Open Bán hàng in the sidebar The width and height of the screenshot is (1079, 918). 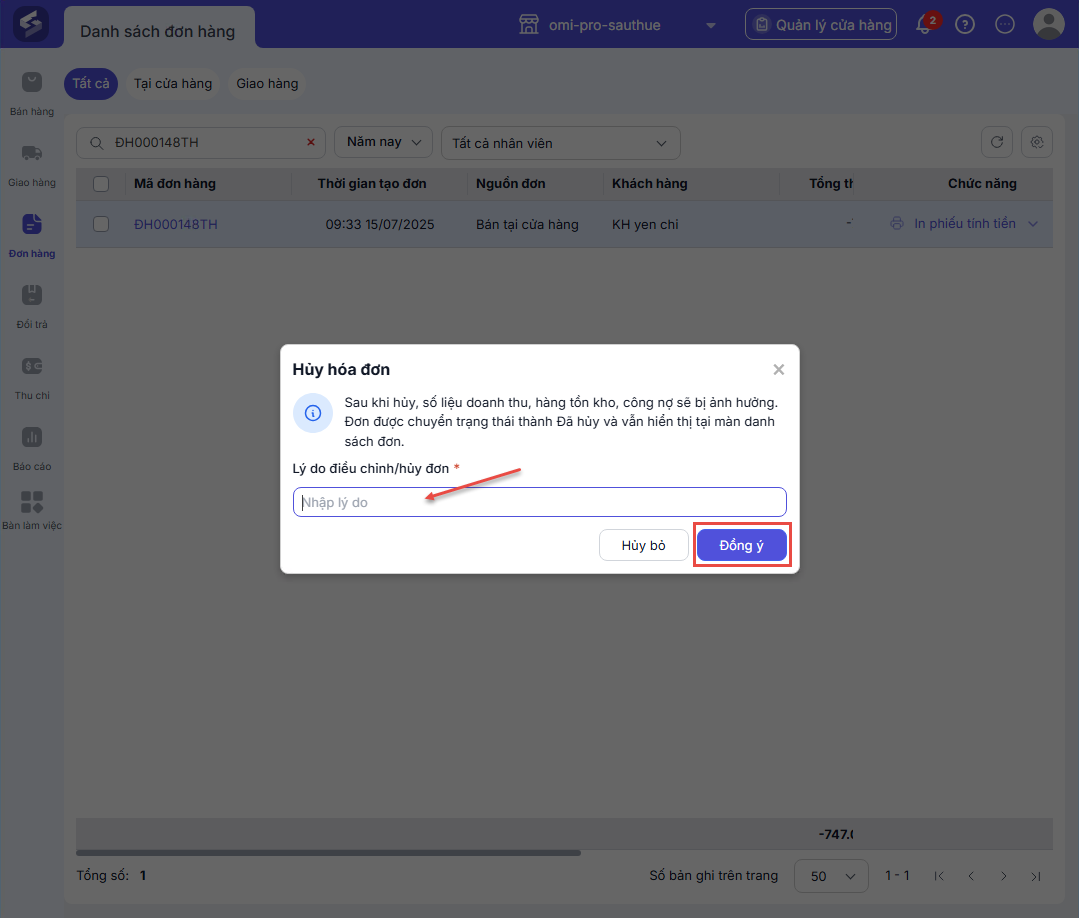coord(32,94)
